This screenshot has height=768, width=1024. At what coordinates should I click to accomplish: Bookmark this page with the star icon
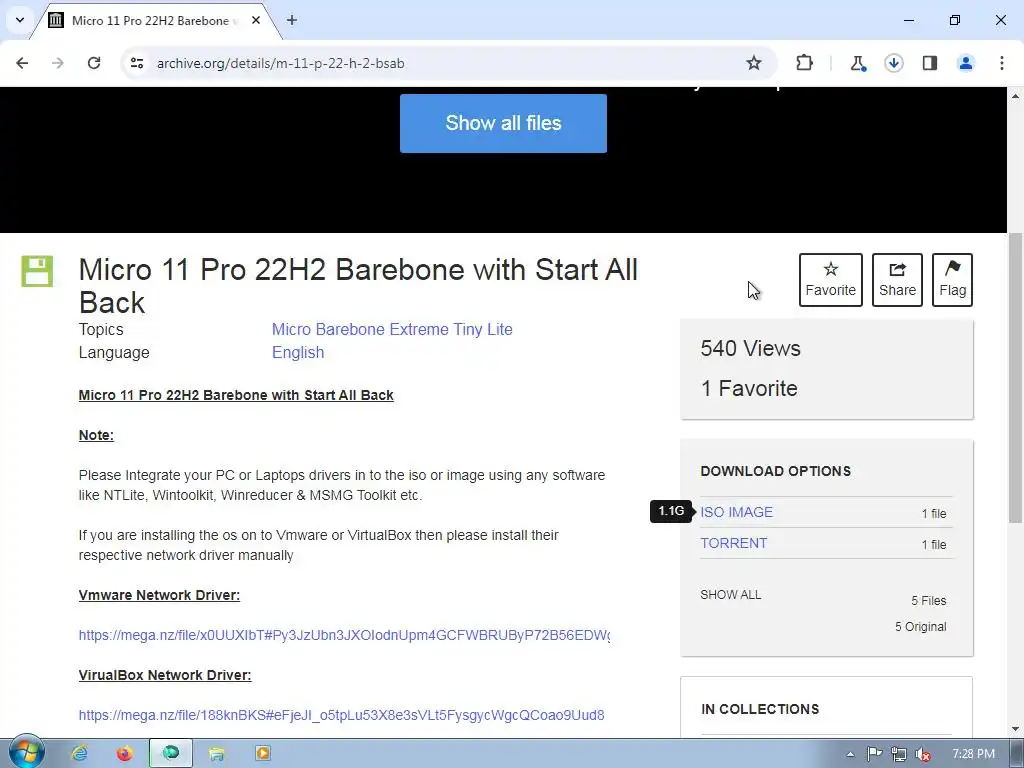coord(754,63)
